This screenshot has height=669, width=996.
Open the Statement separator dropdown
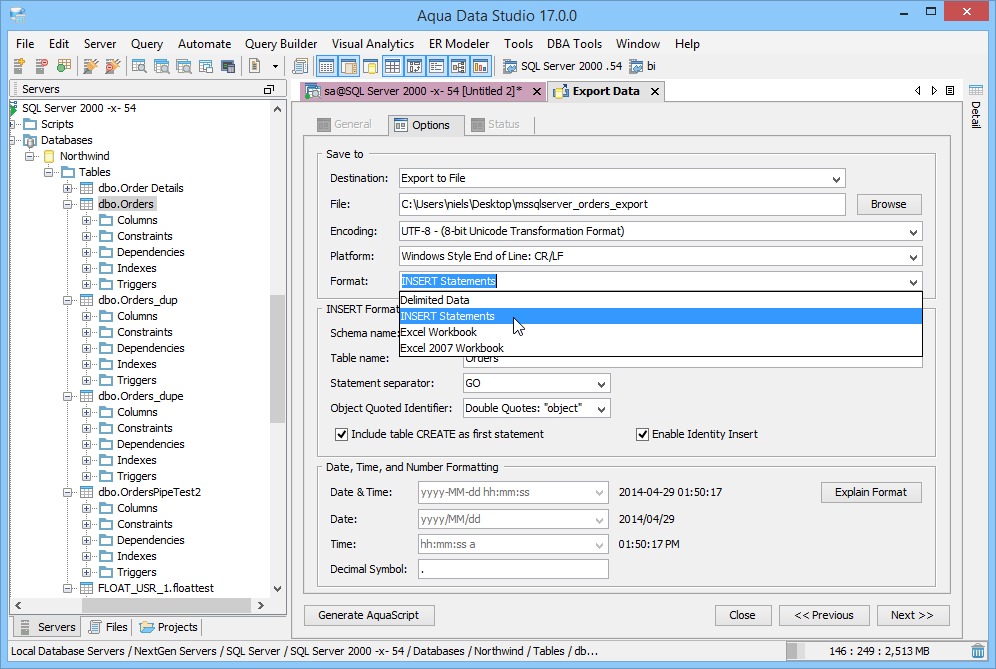(x=601, y=384)
